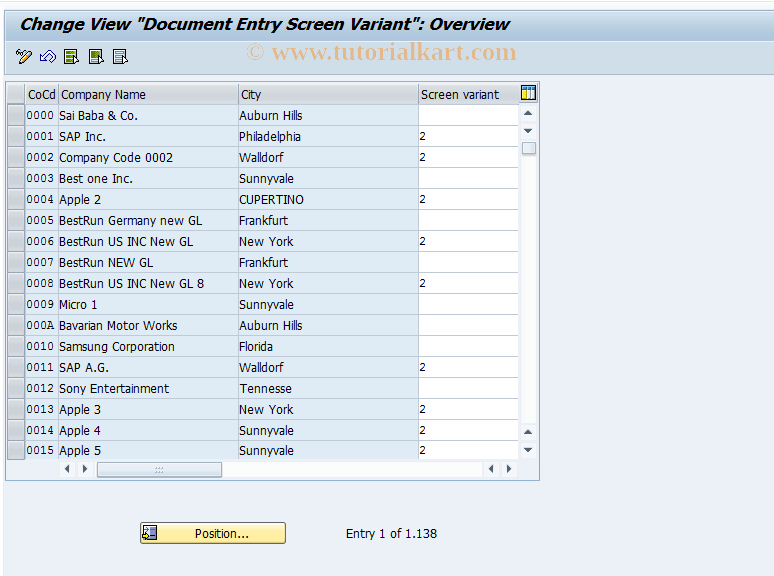
Task: Click the 'CUPERTINO' city cell
Action: tap(328, 199)
